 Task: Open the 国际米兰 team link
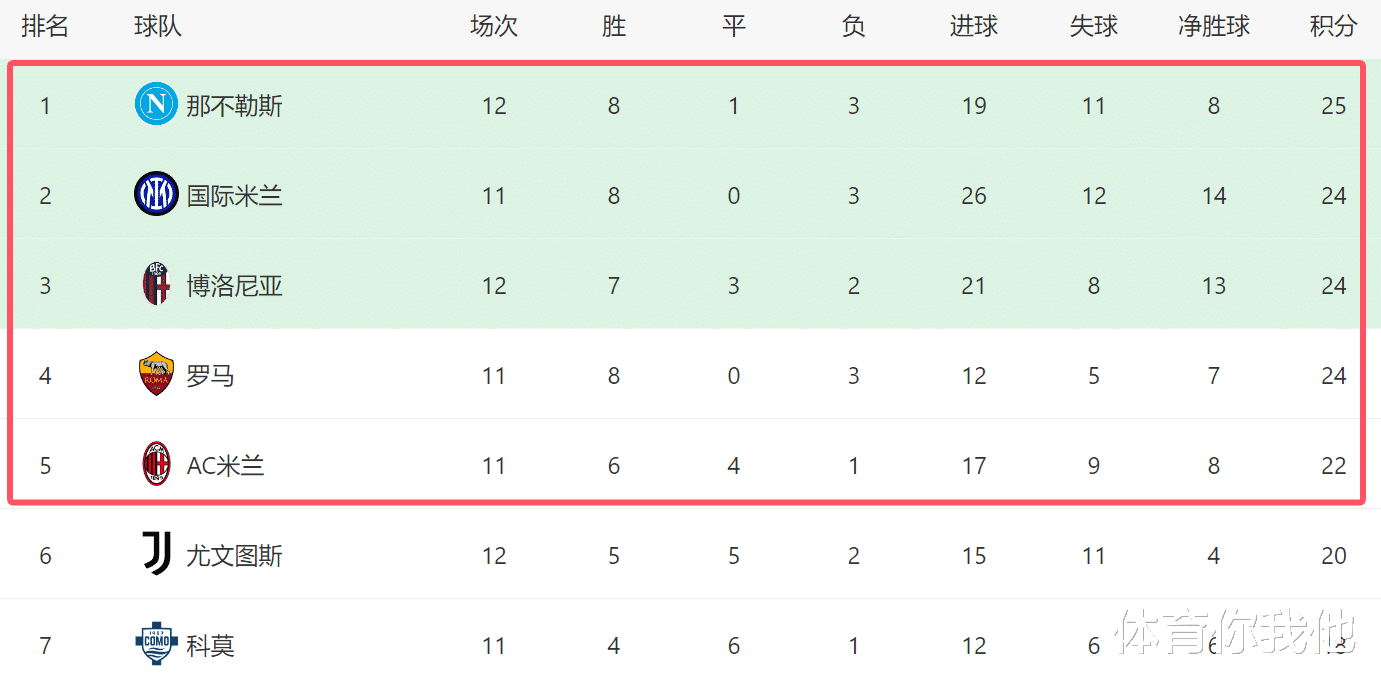(x=234, y=195)
